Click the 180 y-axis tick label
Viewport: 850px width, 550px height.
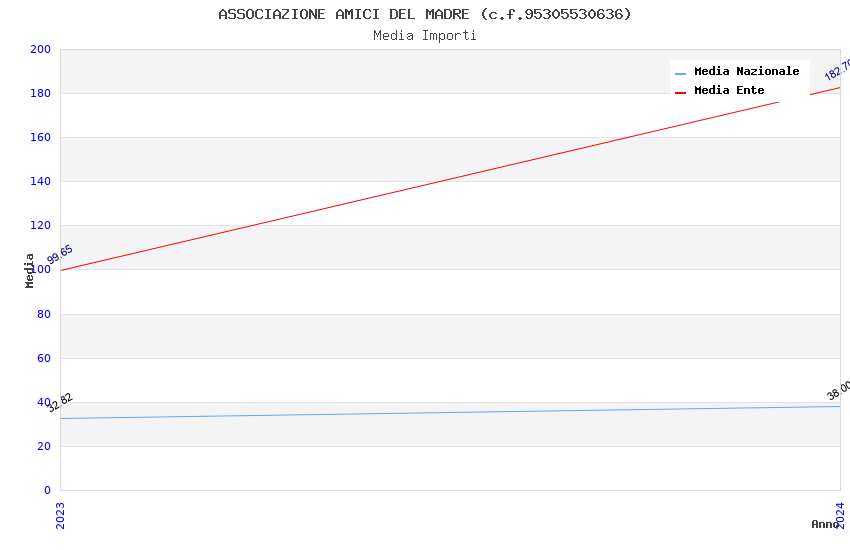tap(40, 93)
